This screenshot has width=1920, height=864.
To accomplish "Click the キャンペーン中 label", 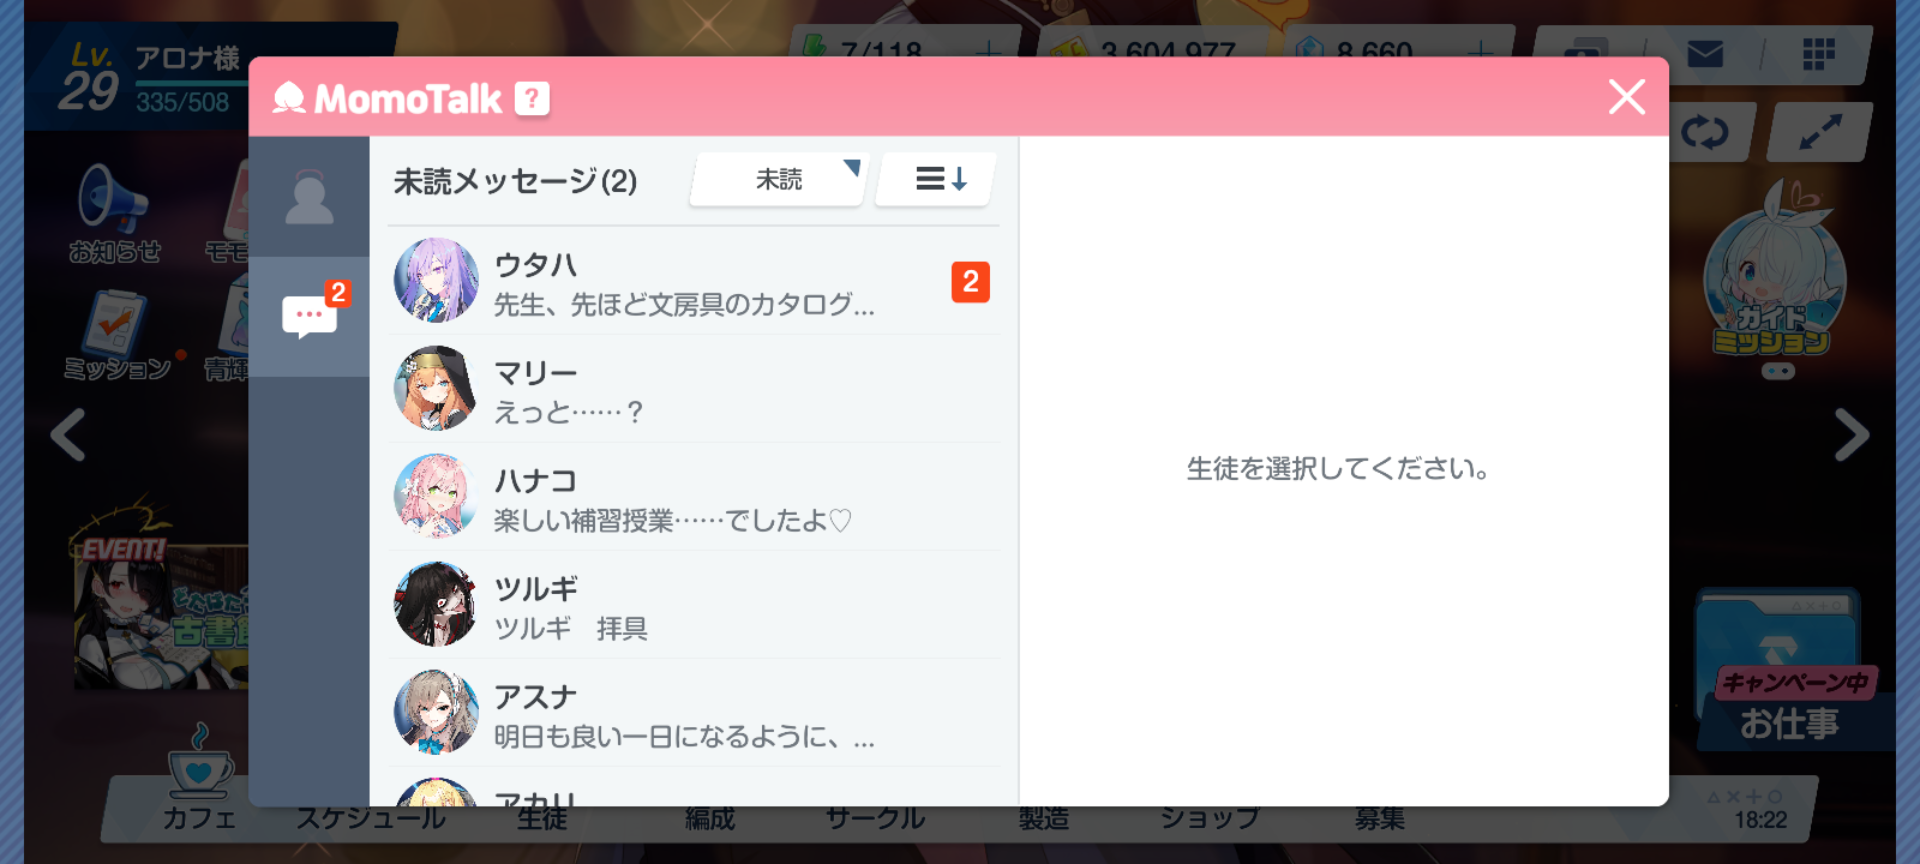I will pyautogui.click(x=1796, y=682).
